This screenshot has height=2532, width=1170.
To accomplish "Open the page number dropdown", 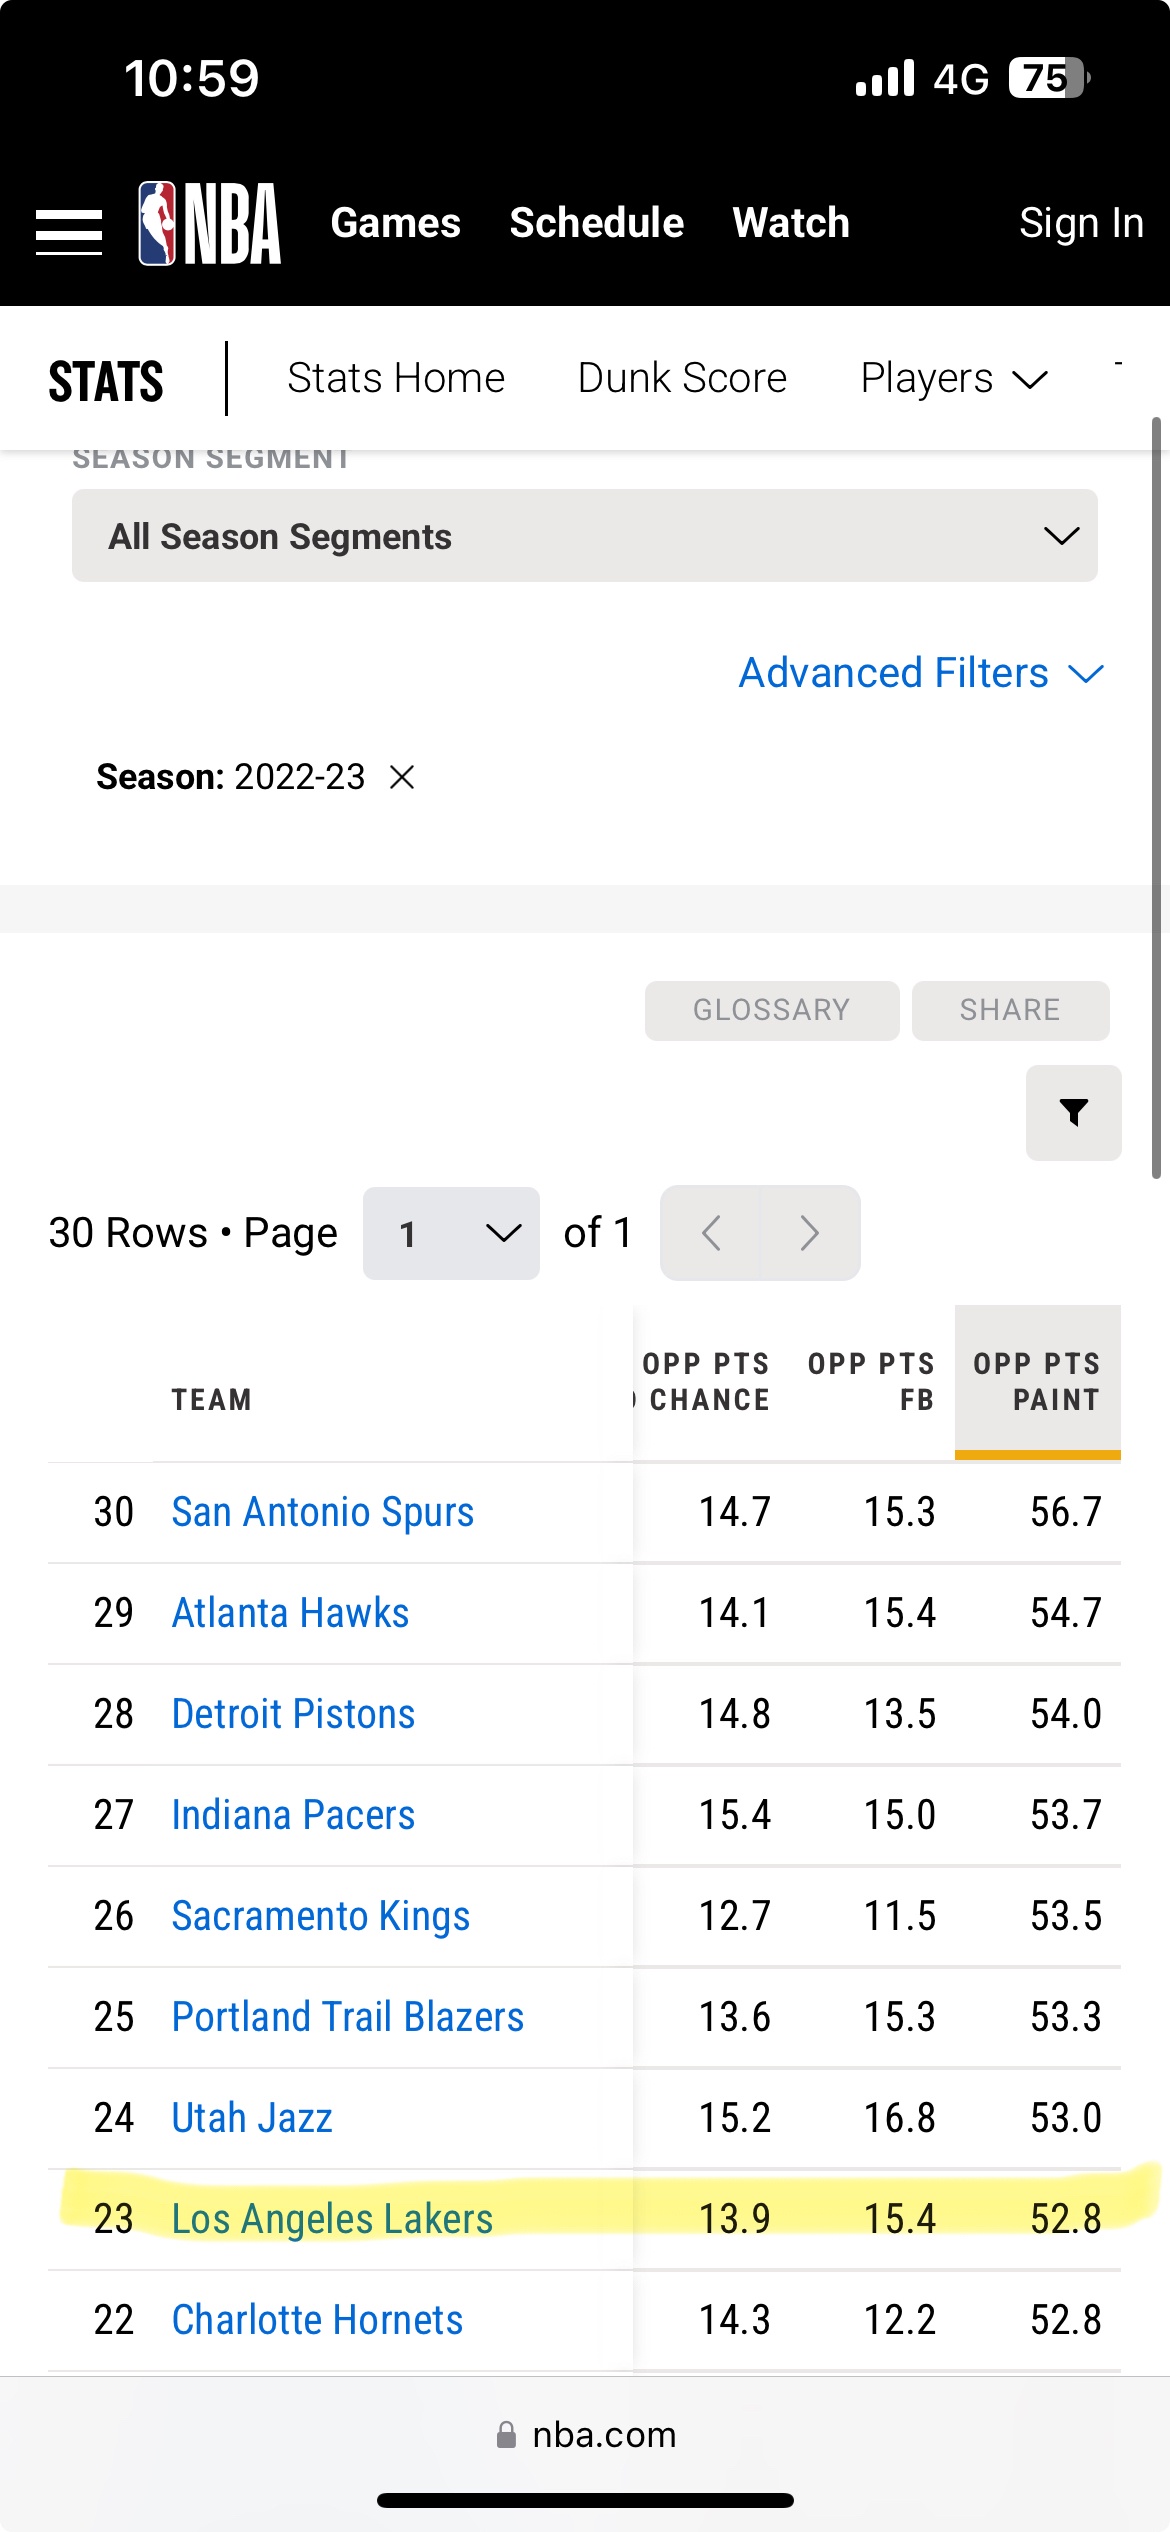I will [451, 1233].
